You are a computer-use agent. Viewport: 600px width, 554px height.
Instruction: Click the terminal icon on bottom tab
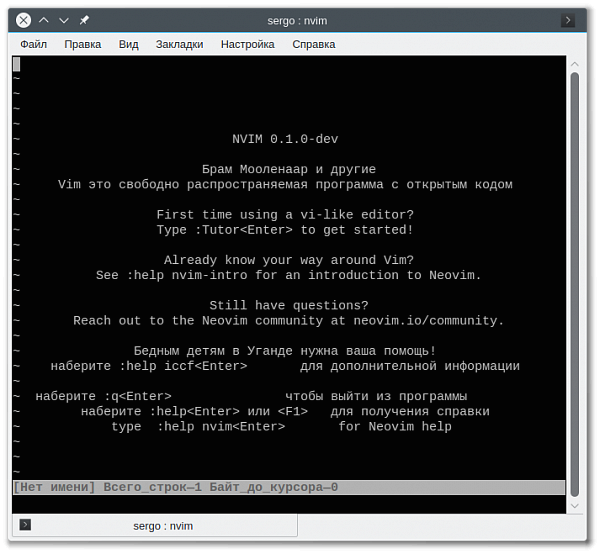[25, 525]
